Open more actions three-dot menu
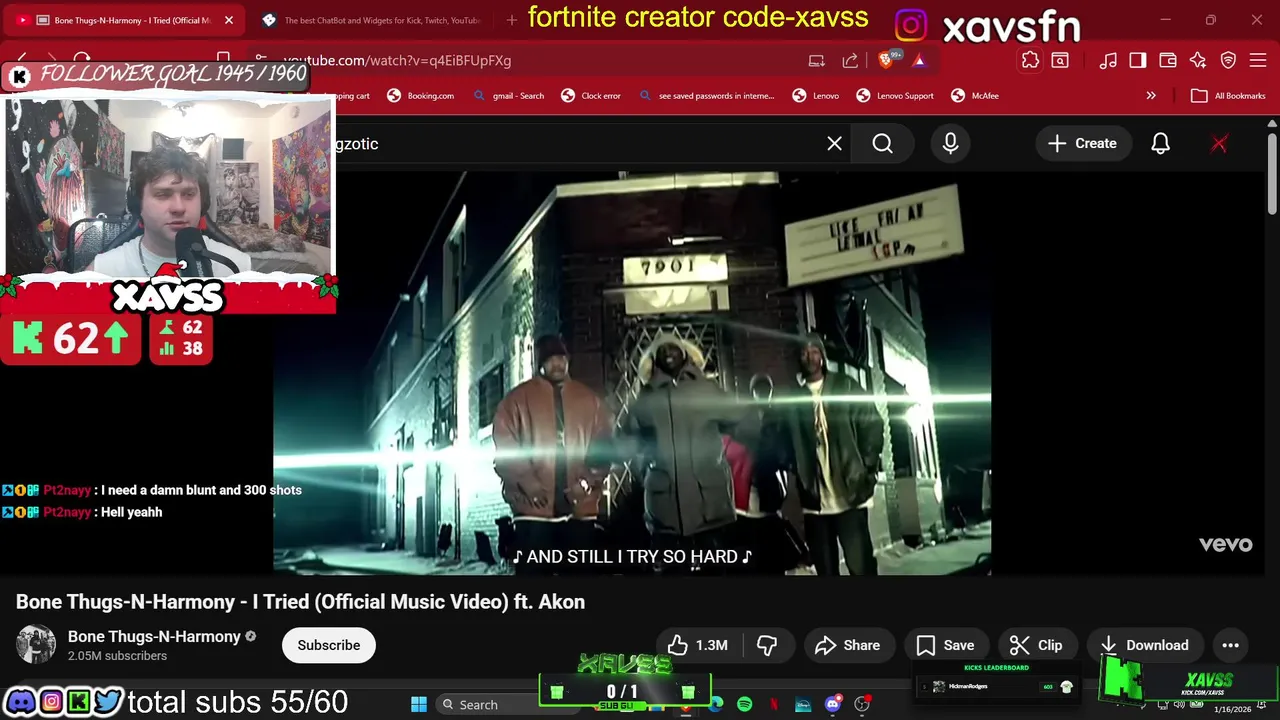 1230,645
